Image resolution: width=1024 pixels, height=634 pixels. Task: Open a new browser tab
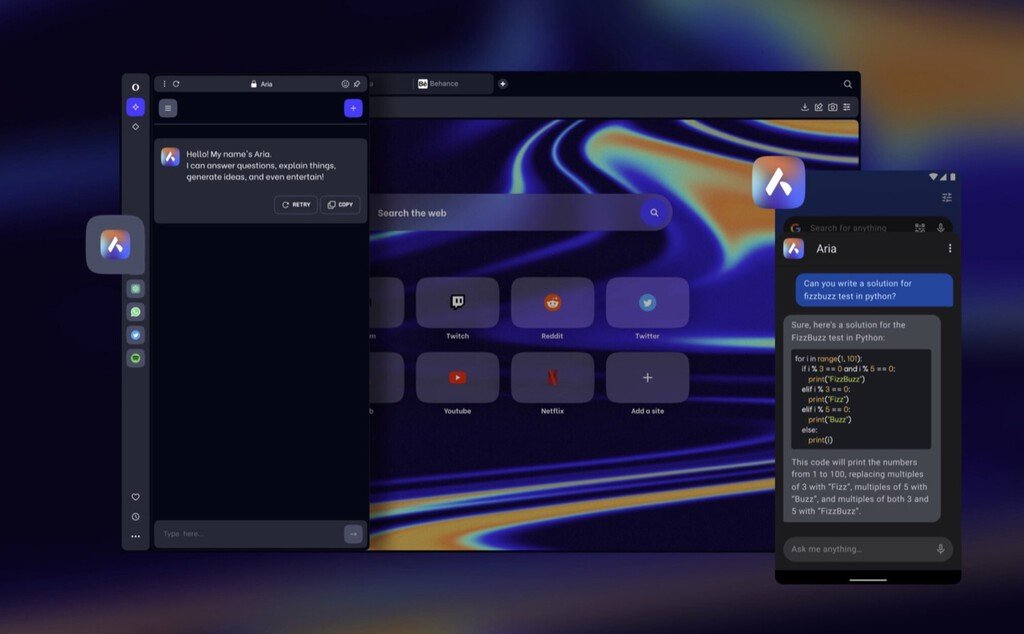click(x=503, y=84)
